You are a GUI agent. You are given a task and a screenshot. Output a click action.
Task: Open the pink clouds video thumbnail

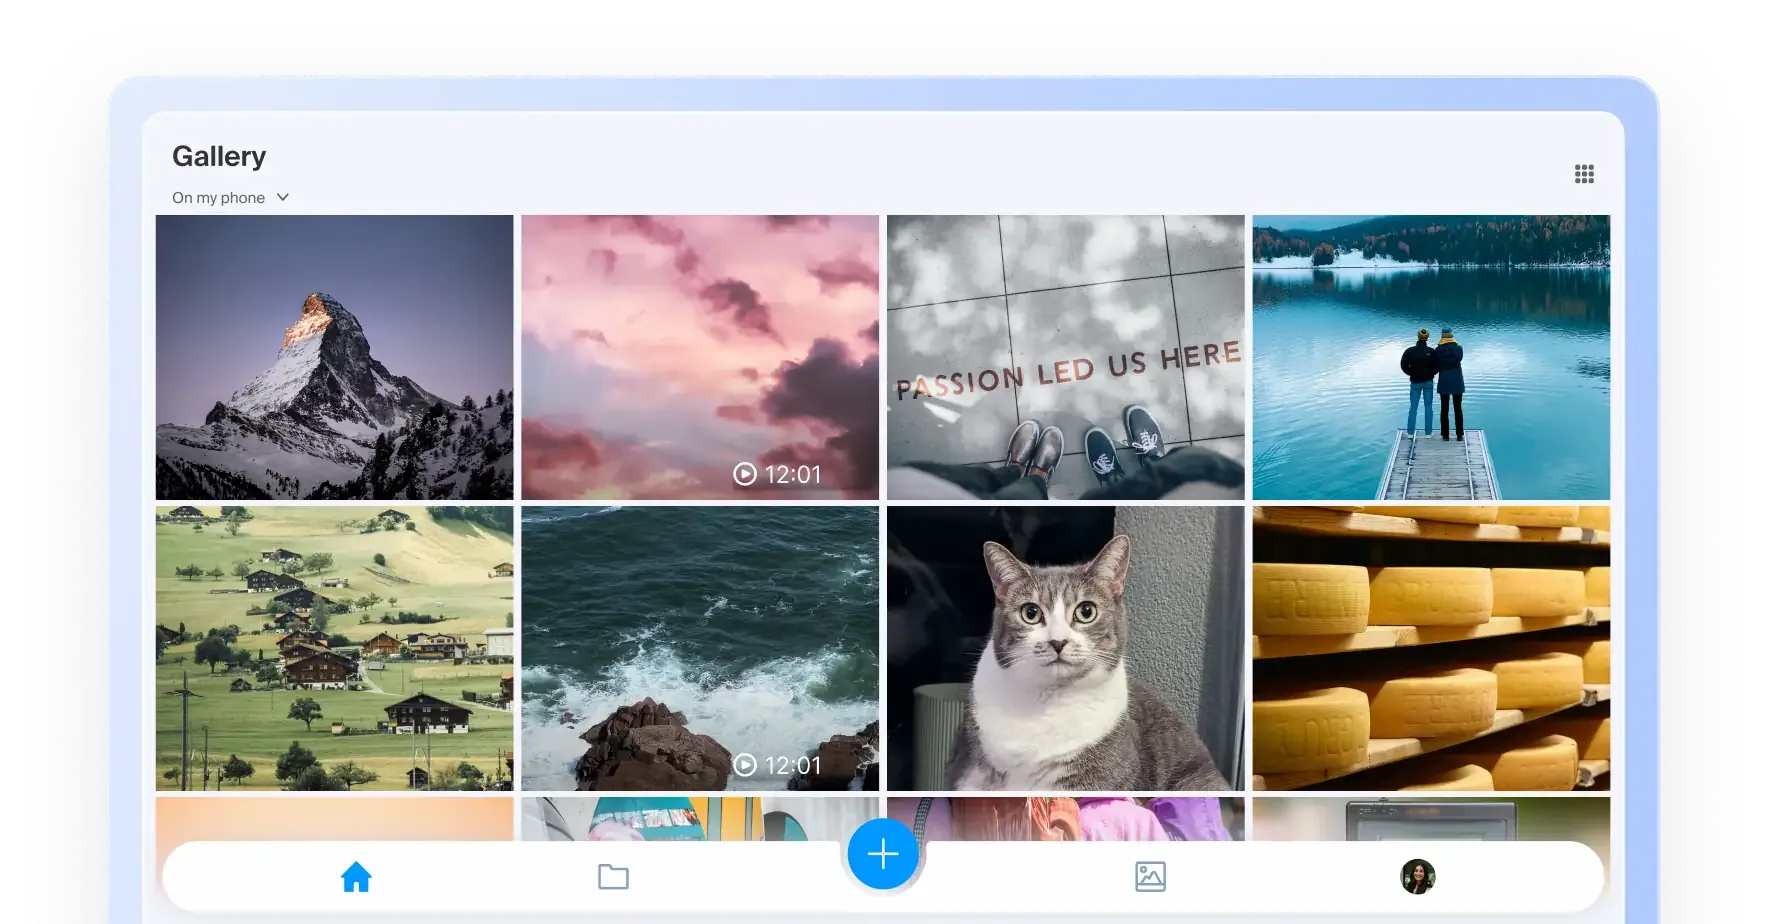(700, 357)
